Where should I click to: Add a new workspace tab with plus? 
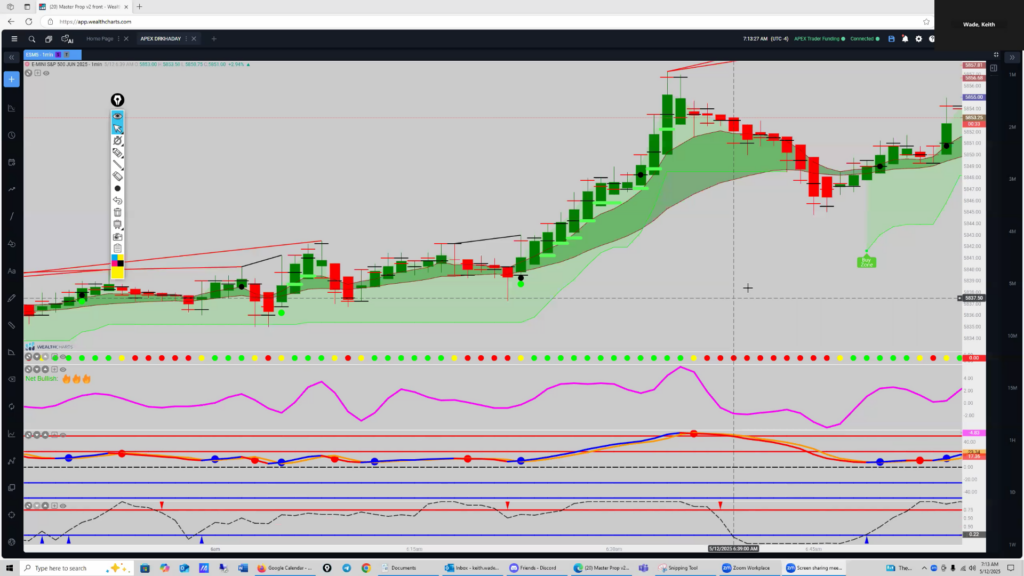point(214,39)
